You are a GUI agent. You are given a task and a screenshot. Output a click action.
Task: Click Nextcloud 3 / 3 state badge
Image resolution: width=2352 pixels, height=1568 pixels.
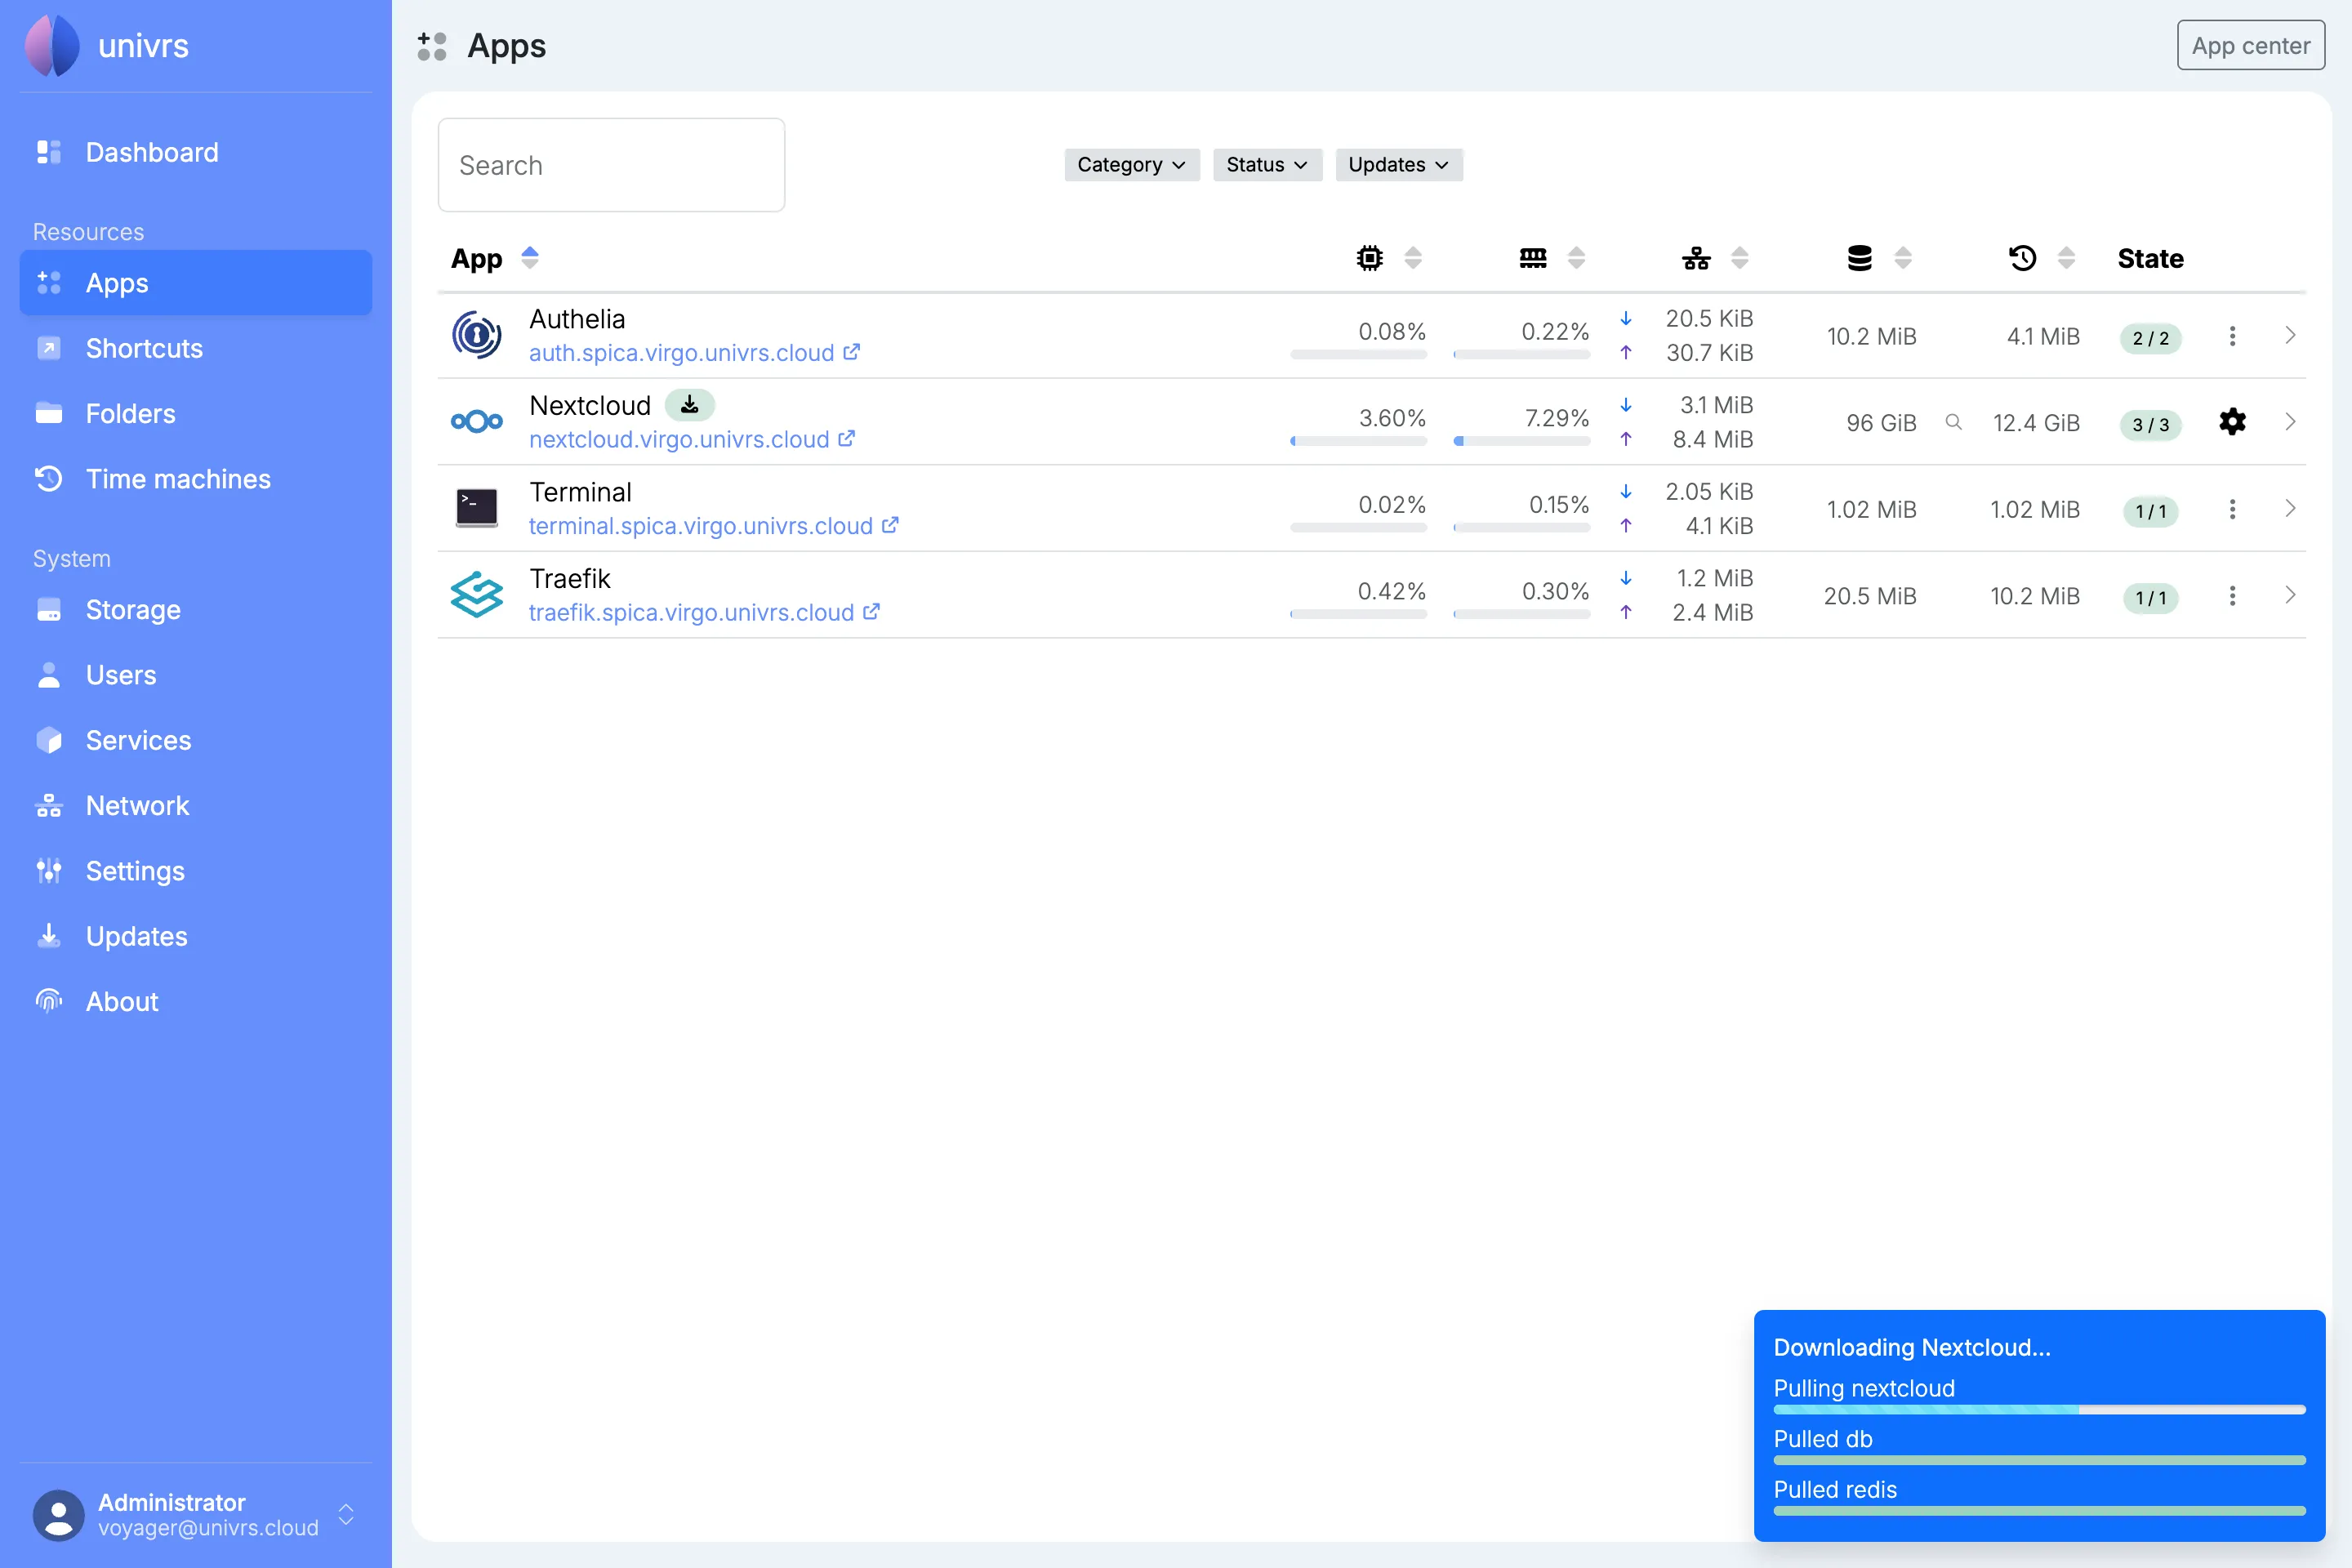(2150, 424)
